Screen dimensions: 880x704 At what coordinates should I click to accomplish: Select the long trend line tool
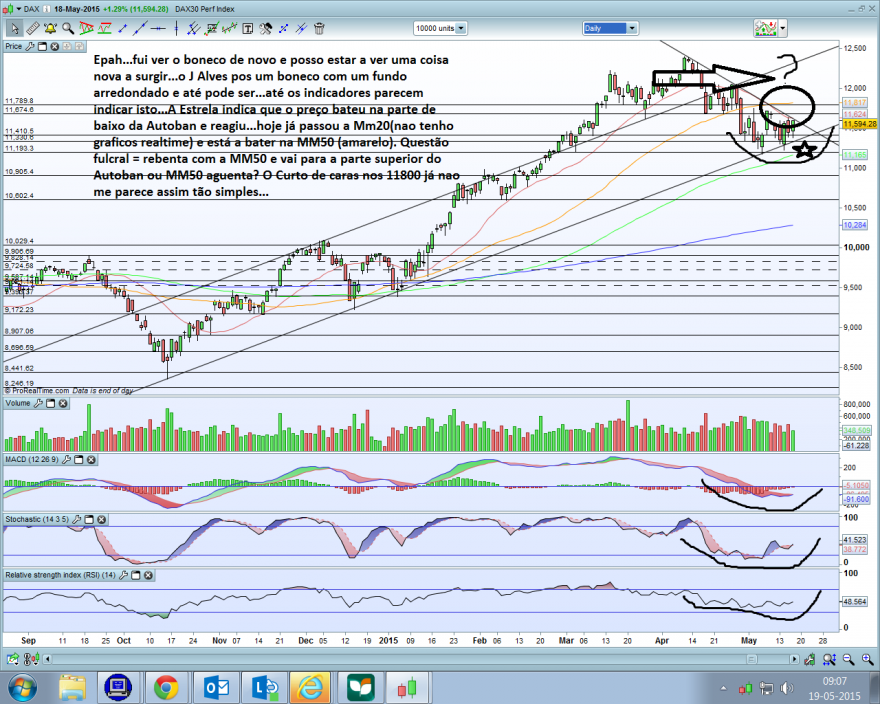[x=139, y=28]
